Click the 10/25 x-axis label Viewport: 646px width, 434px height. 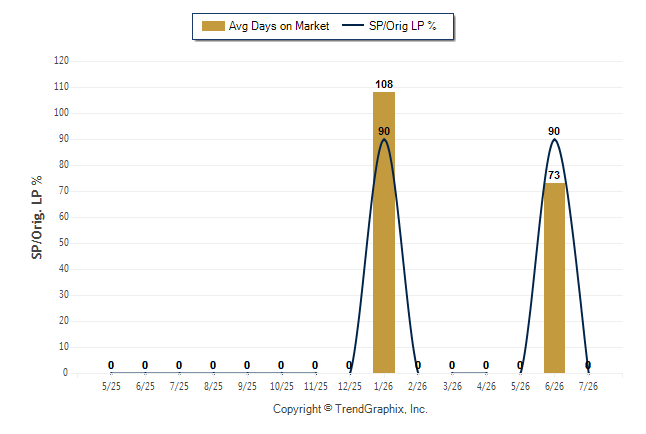[282, 386]
